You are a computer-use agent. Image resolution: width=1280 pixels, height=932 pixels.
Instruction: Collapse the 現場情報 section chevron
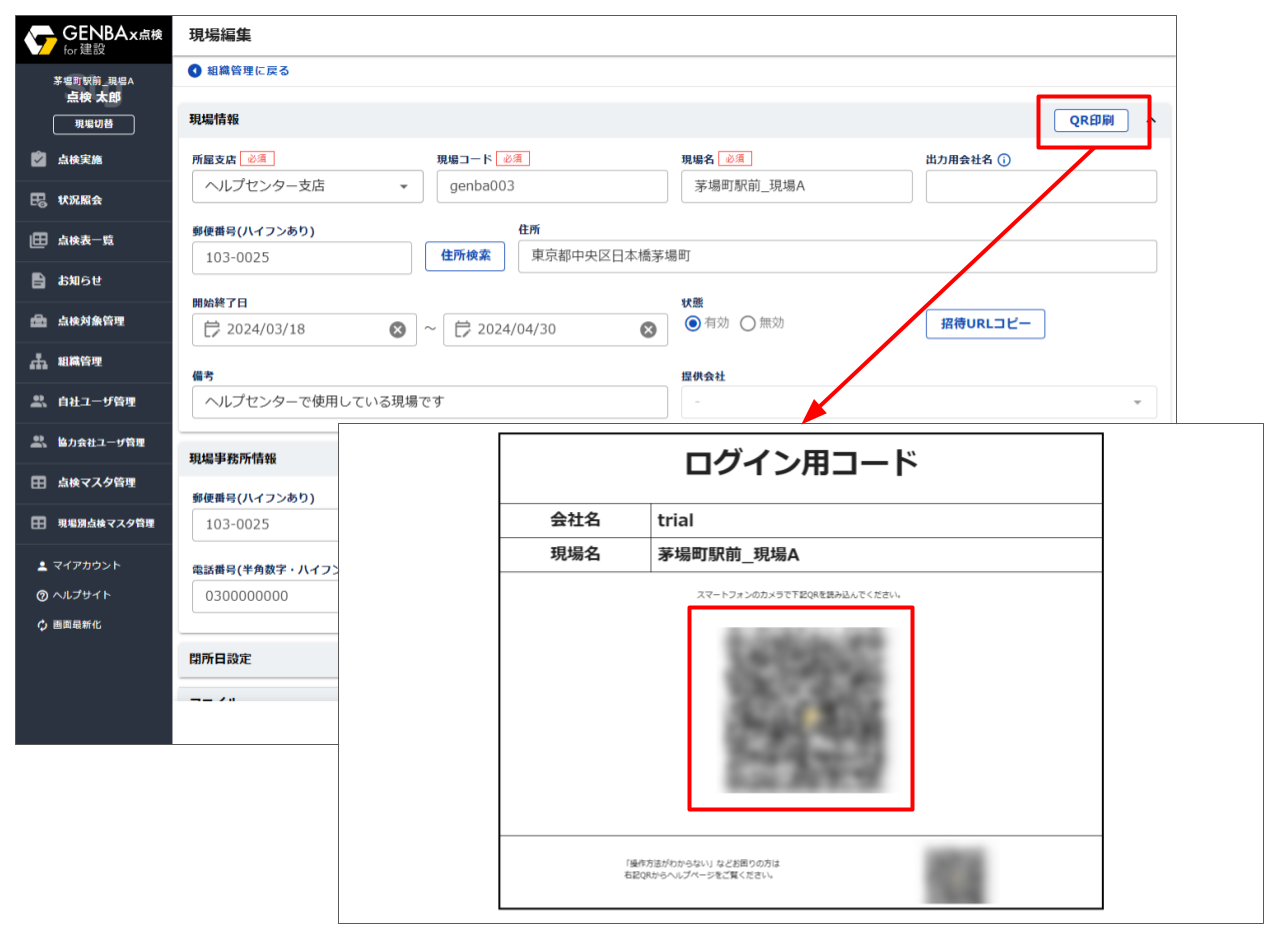1151,120
